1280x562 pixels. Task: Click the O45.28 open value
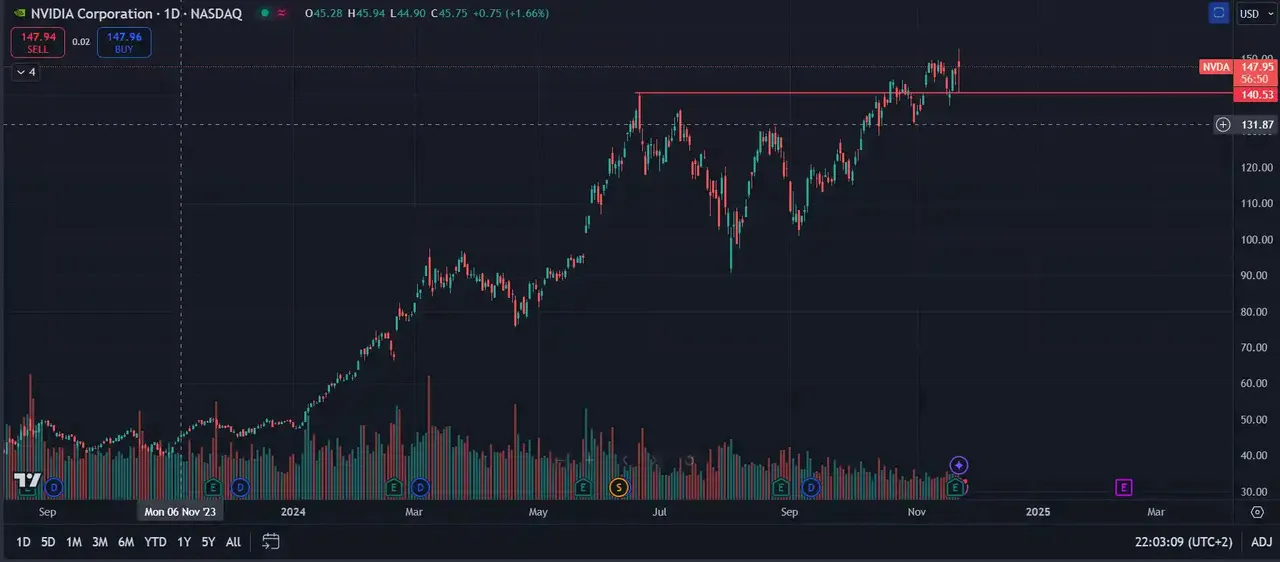[x=325, y=13]
